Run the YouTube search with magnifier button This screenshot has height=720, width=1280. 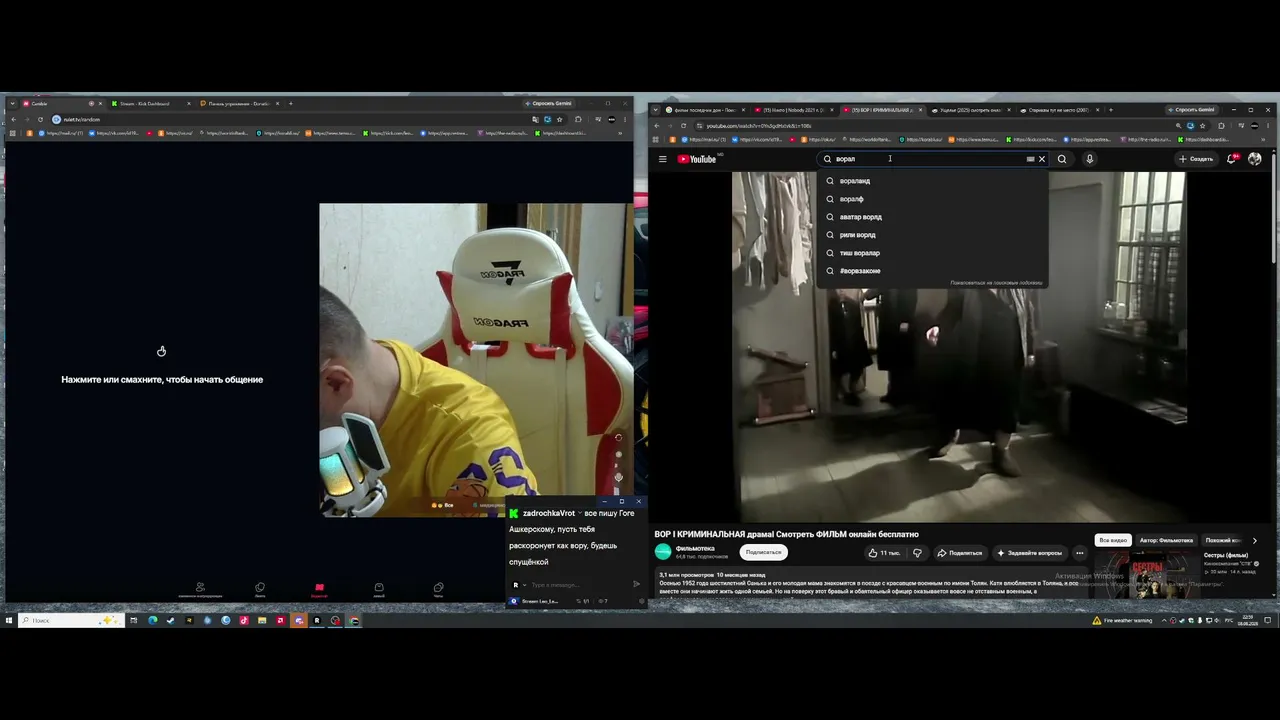point(1062,159)
